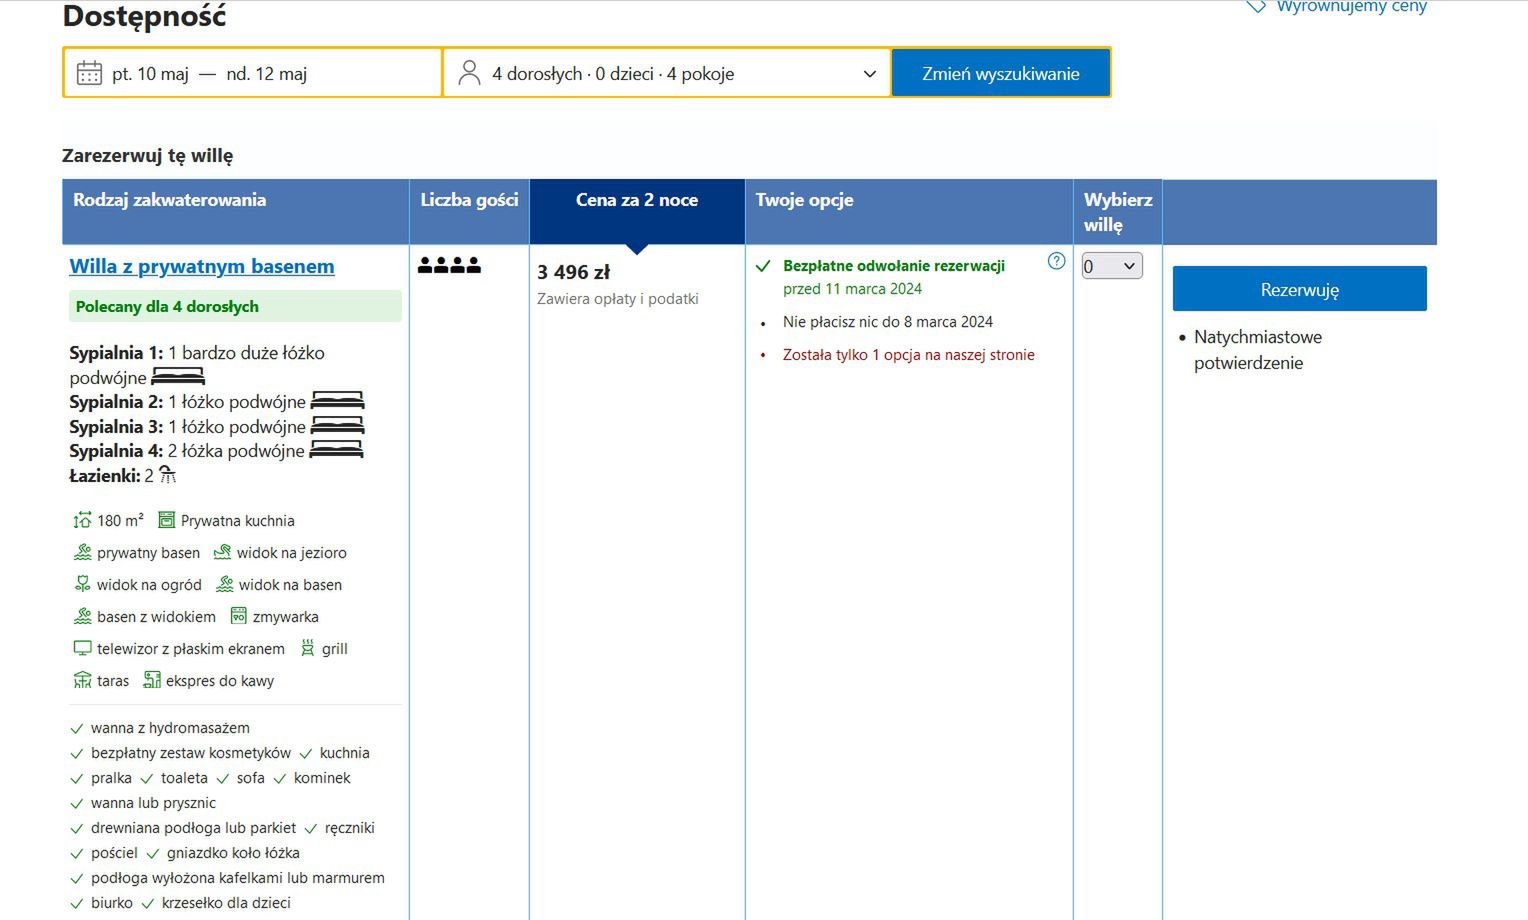Click the Dostępność heading
This screenshot has width=1528, height=920.
(144, 16)
